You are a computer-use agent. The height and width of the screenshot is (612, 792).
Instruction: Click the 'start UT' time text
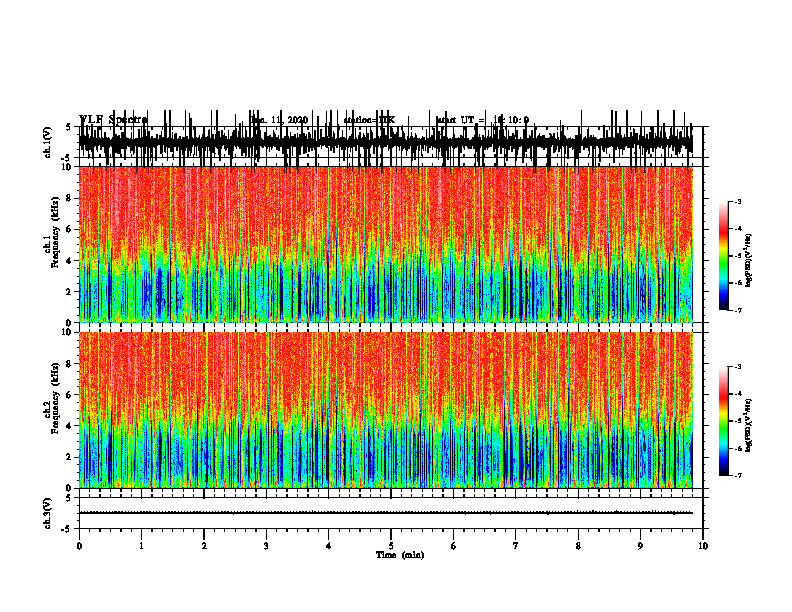point(482,120)
